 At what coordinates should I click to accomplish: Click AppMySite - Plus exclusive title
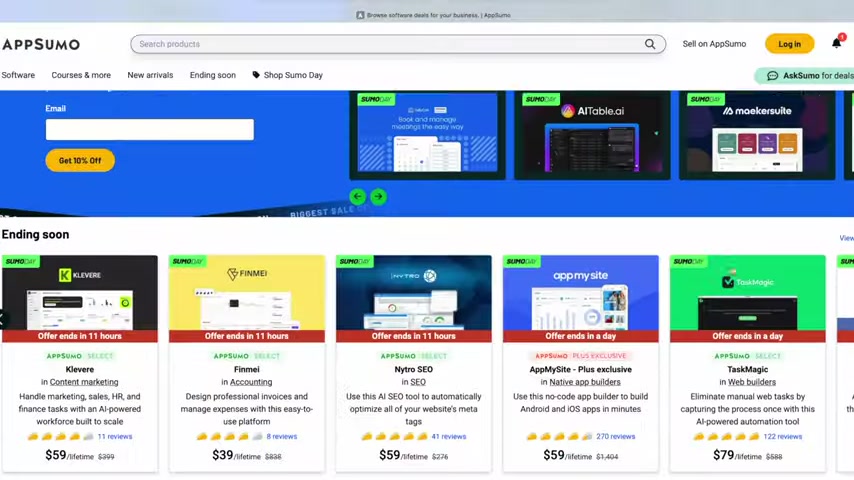tap(581, 369)
